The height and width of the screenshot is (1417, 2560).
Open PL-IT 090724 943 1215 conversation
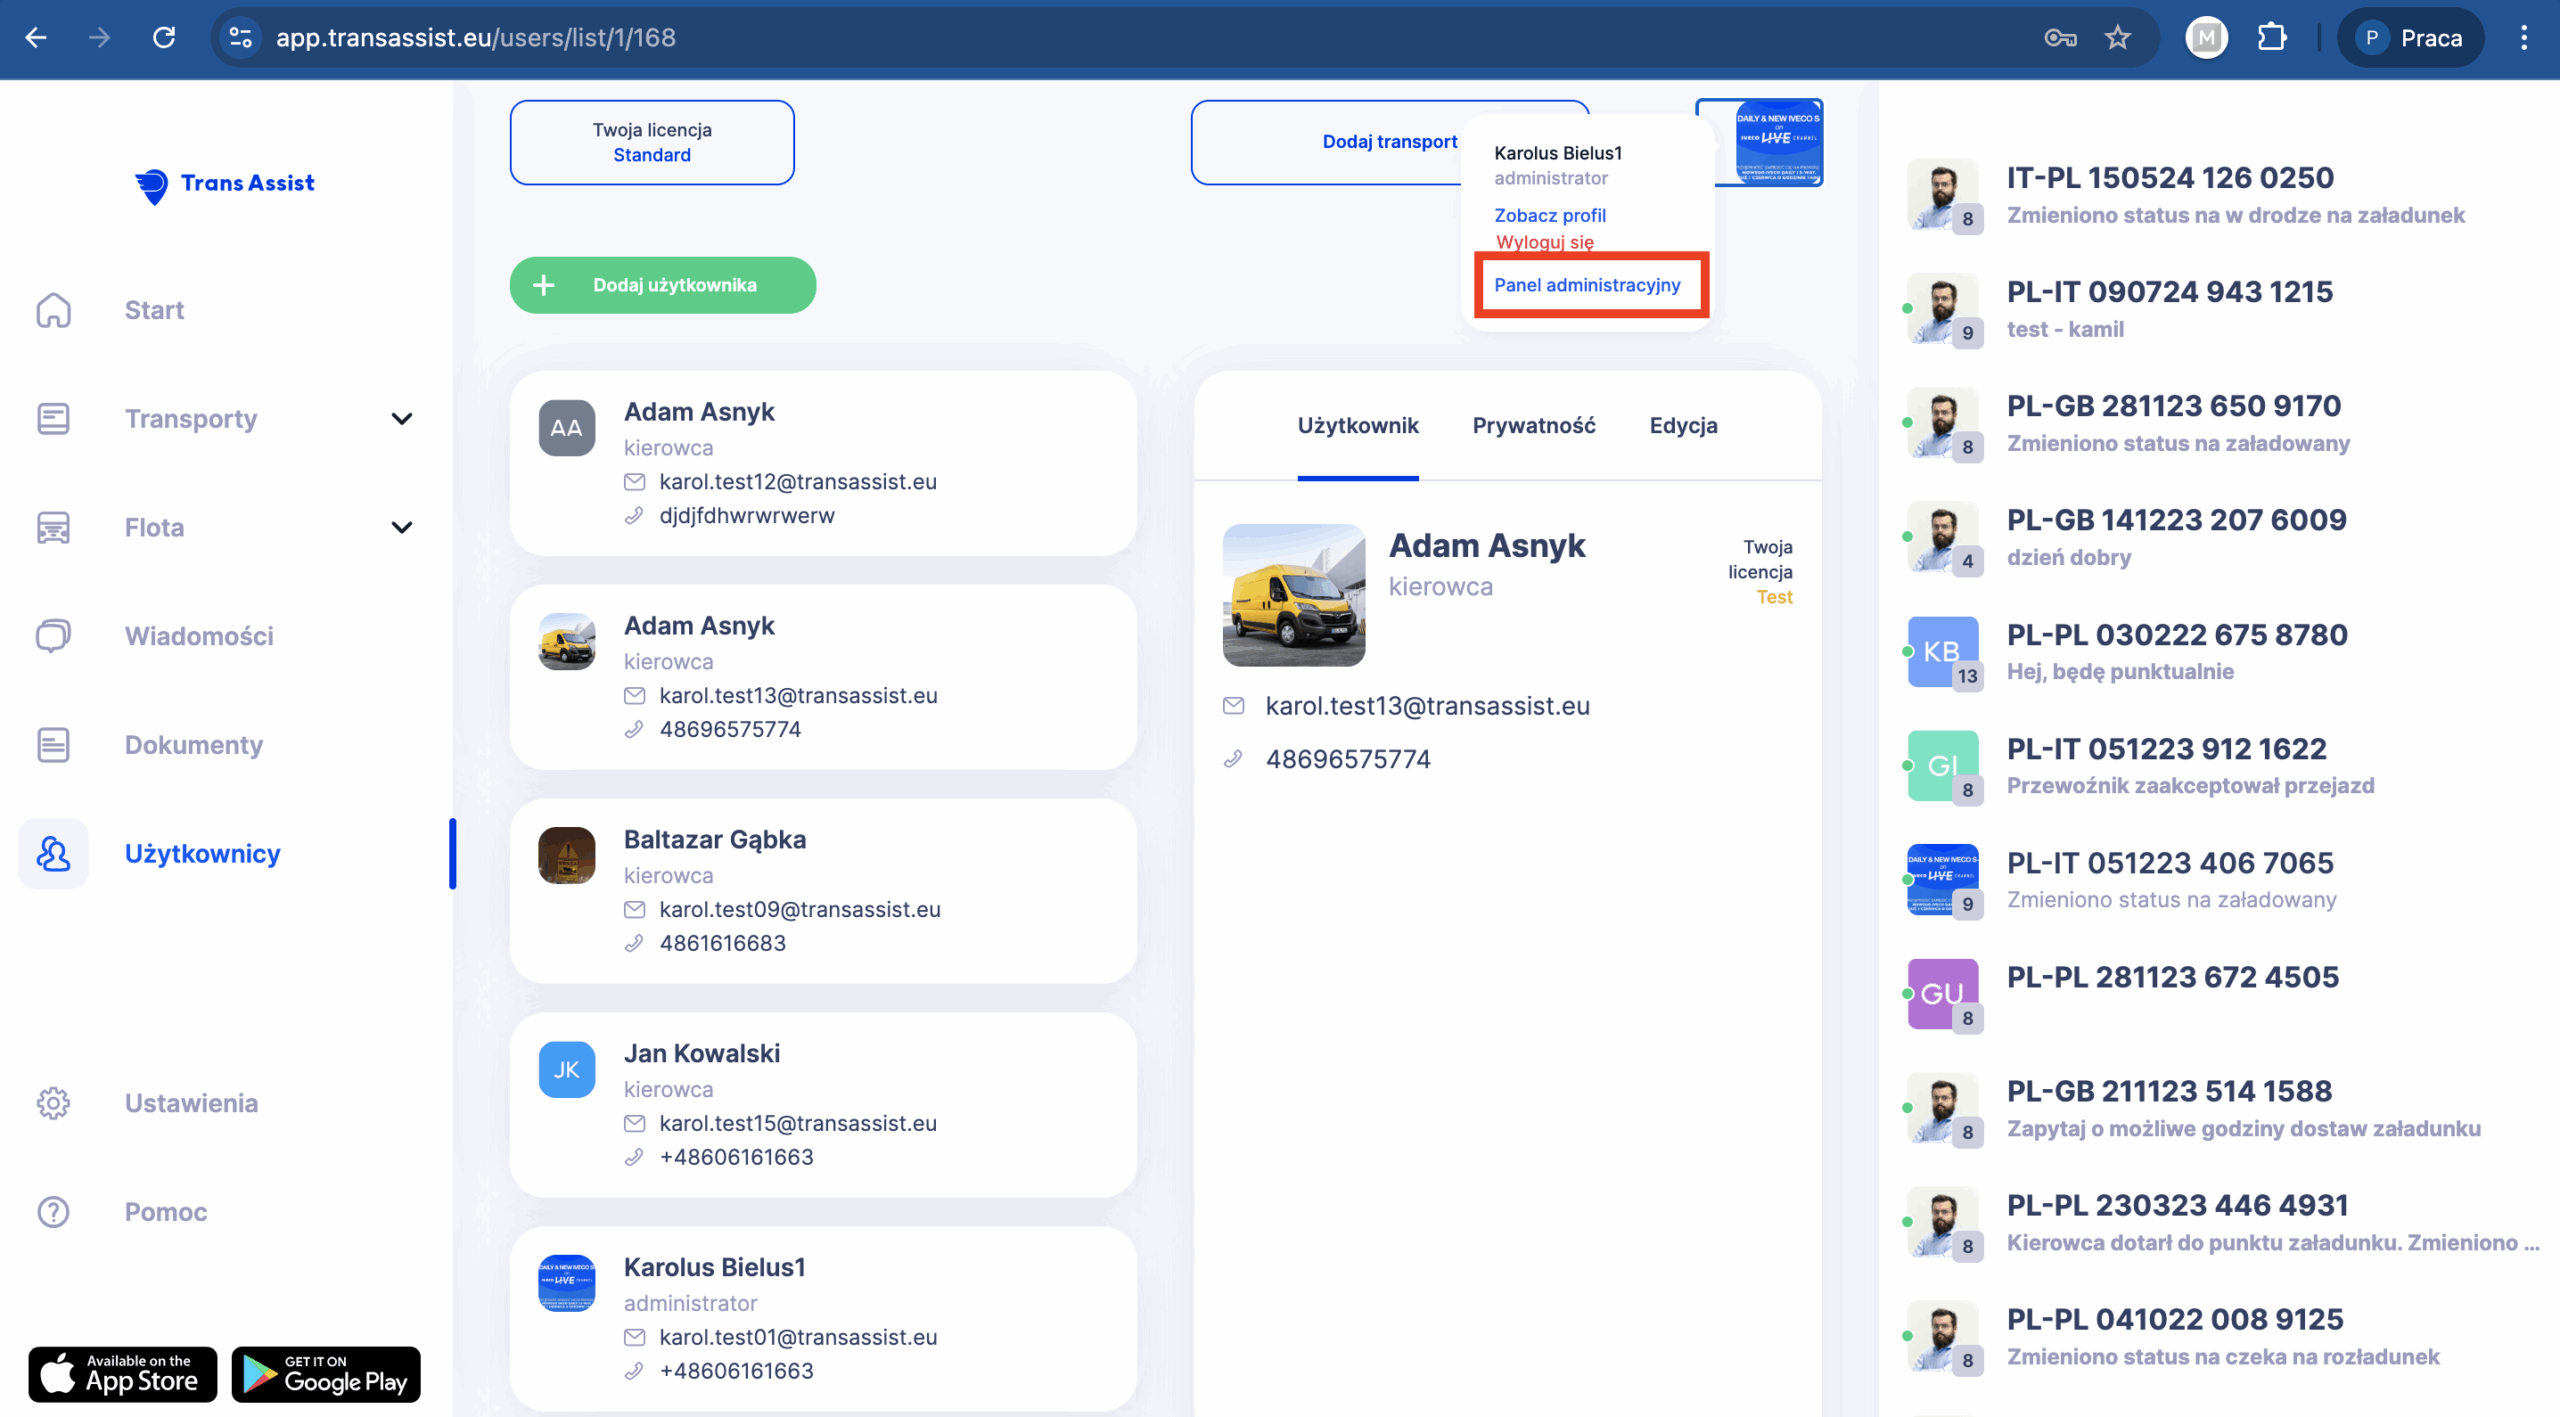click(x=2169, y=309)
